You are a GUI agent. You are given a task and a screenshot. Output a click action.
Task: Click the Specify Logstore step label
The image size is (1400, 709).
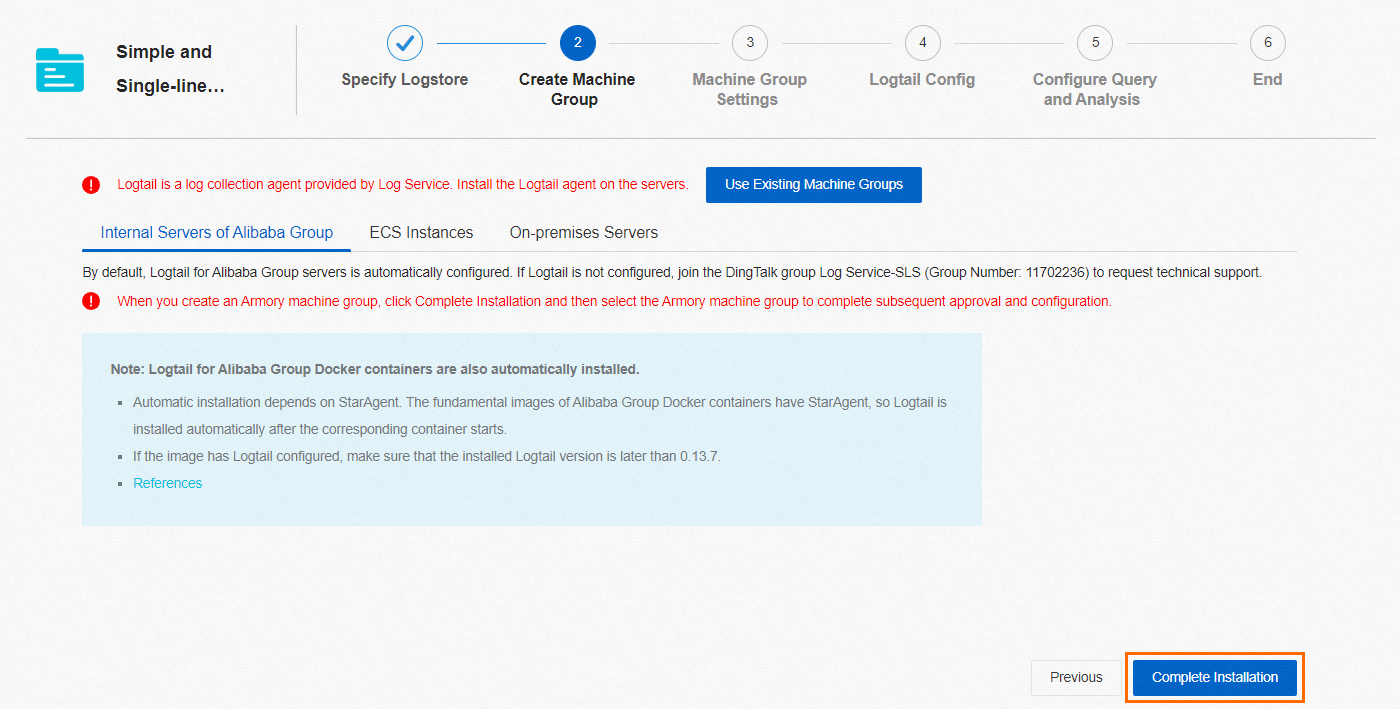404,79
